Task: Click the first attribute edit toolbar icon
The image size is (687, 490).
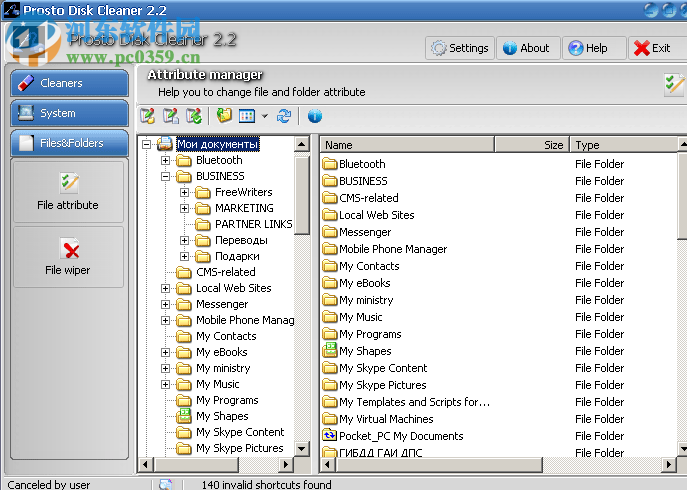Action: tap(148, 116)
